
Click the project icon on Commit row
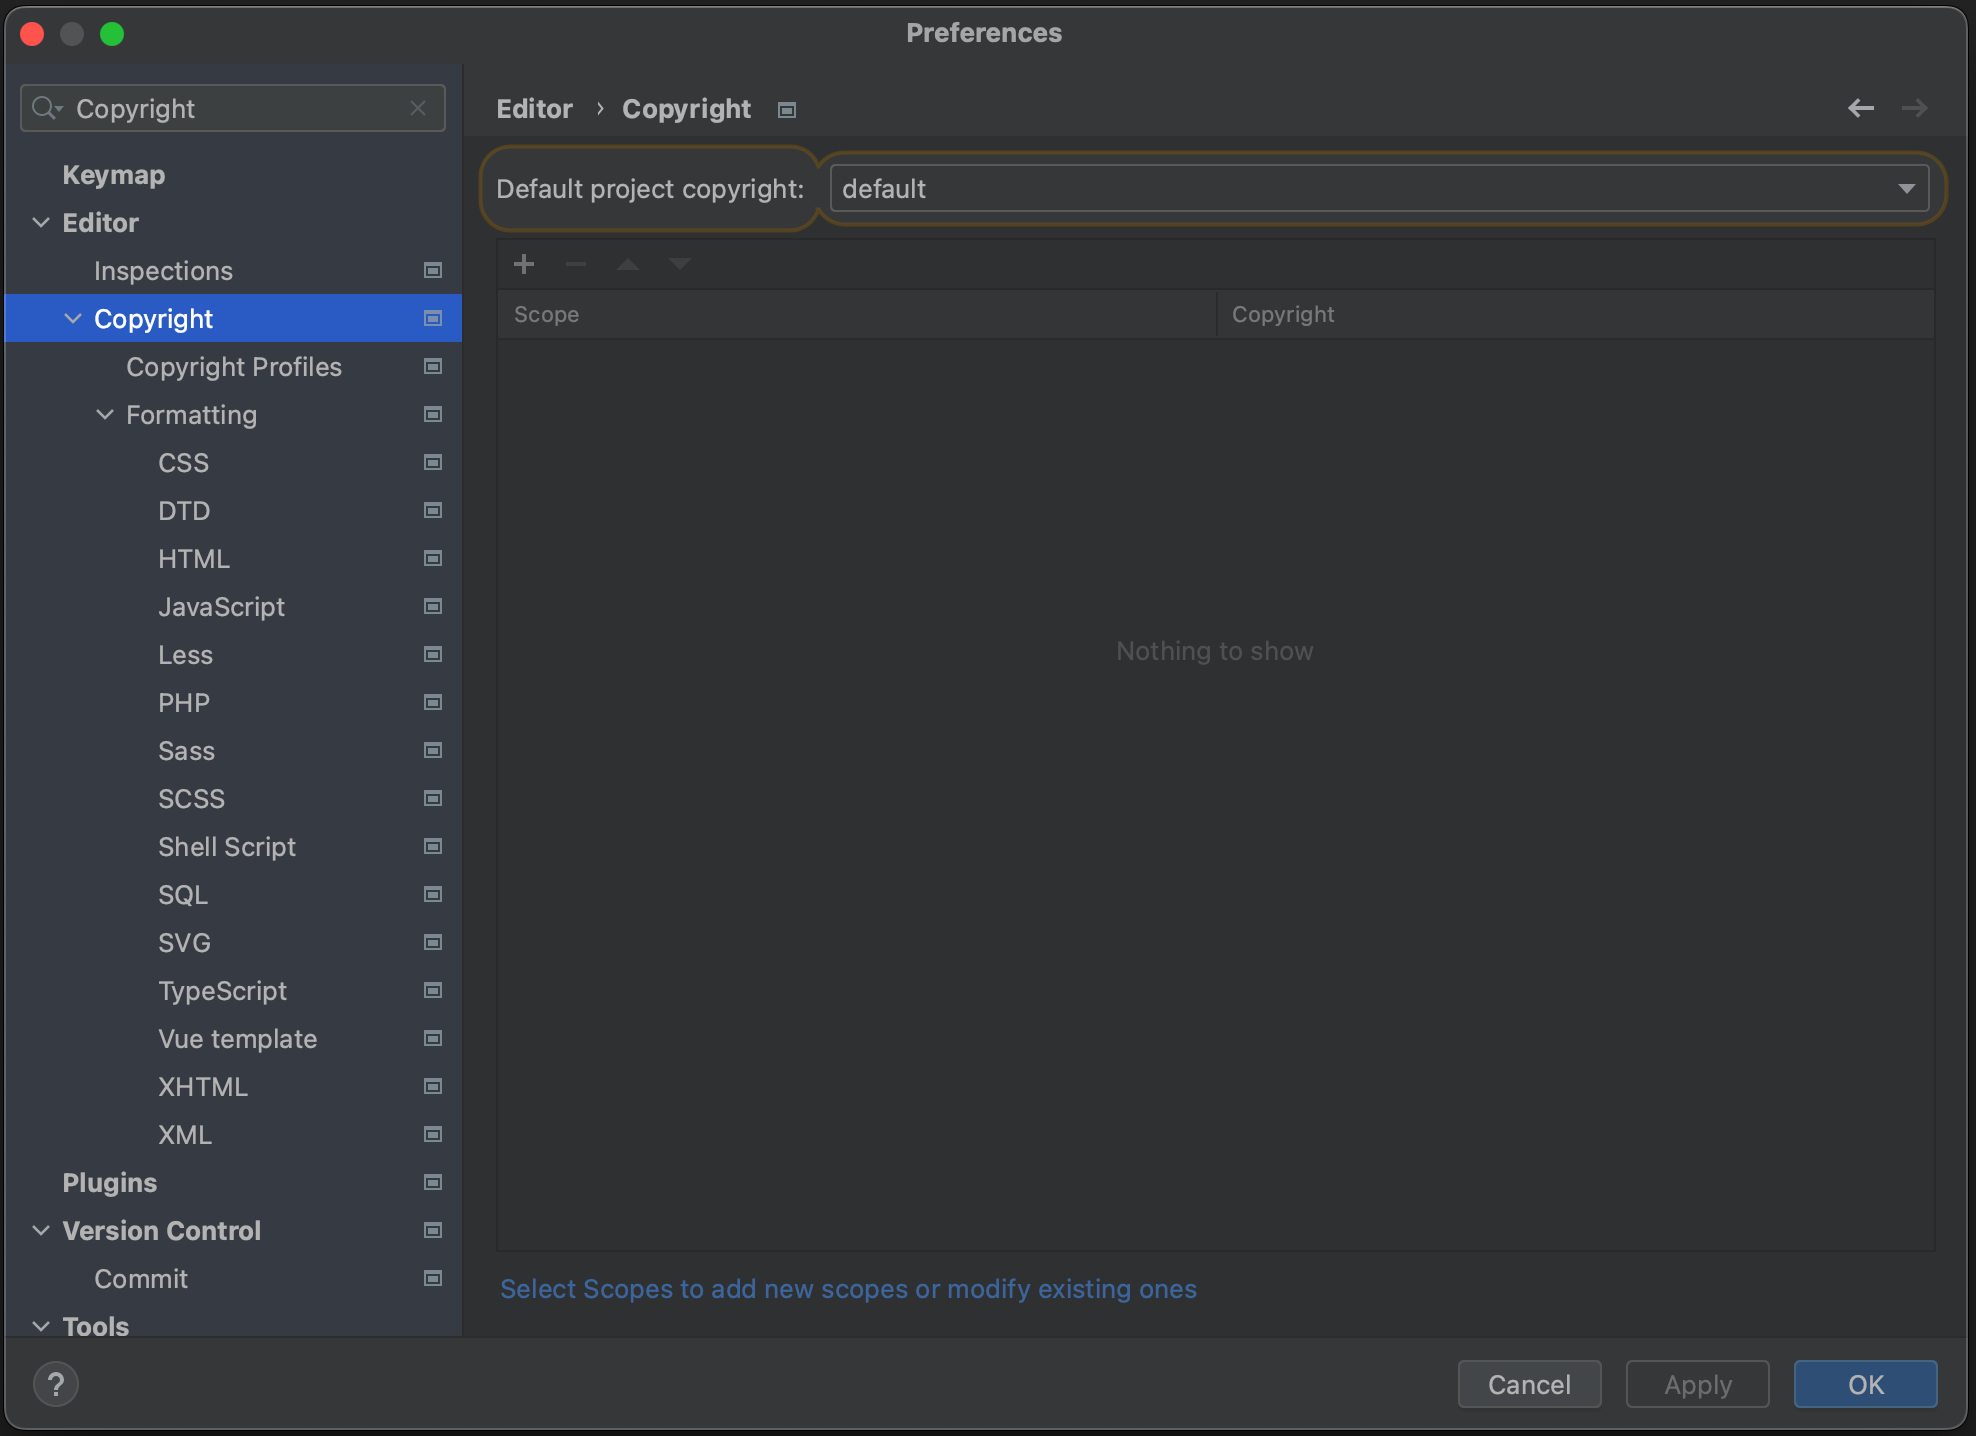[433, 1278]
